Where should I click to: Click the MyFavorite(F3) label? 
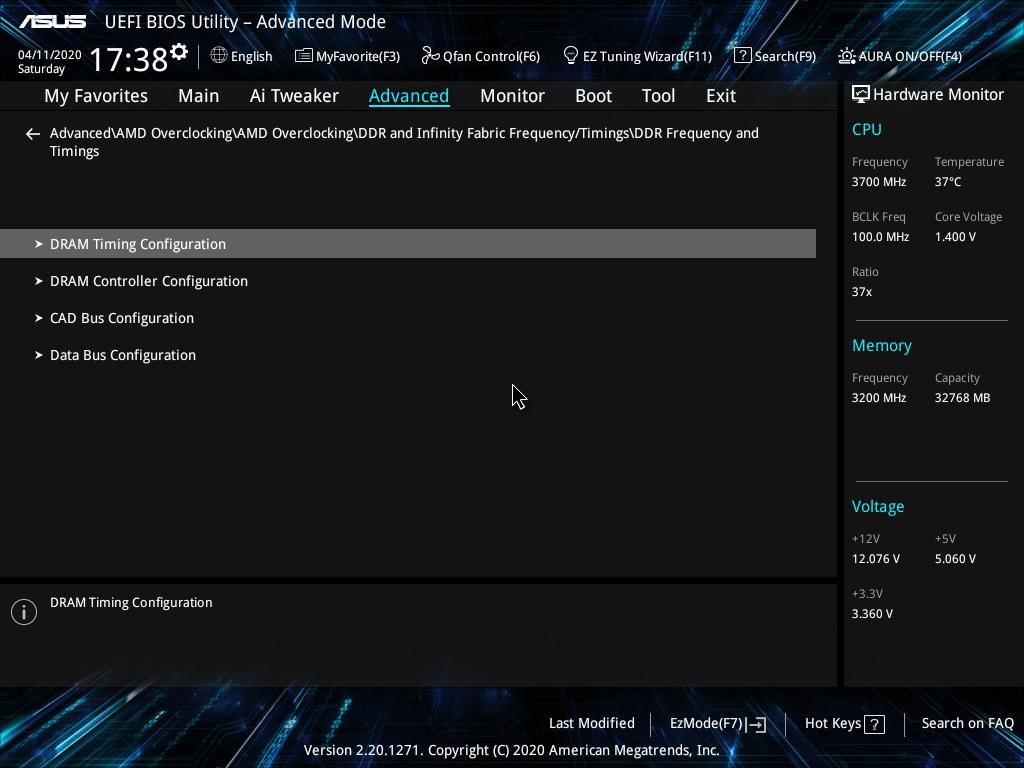click(358, 57)
